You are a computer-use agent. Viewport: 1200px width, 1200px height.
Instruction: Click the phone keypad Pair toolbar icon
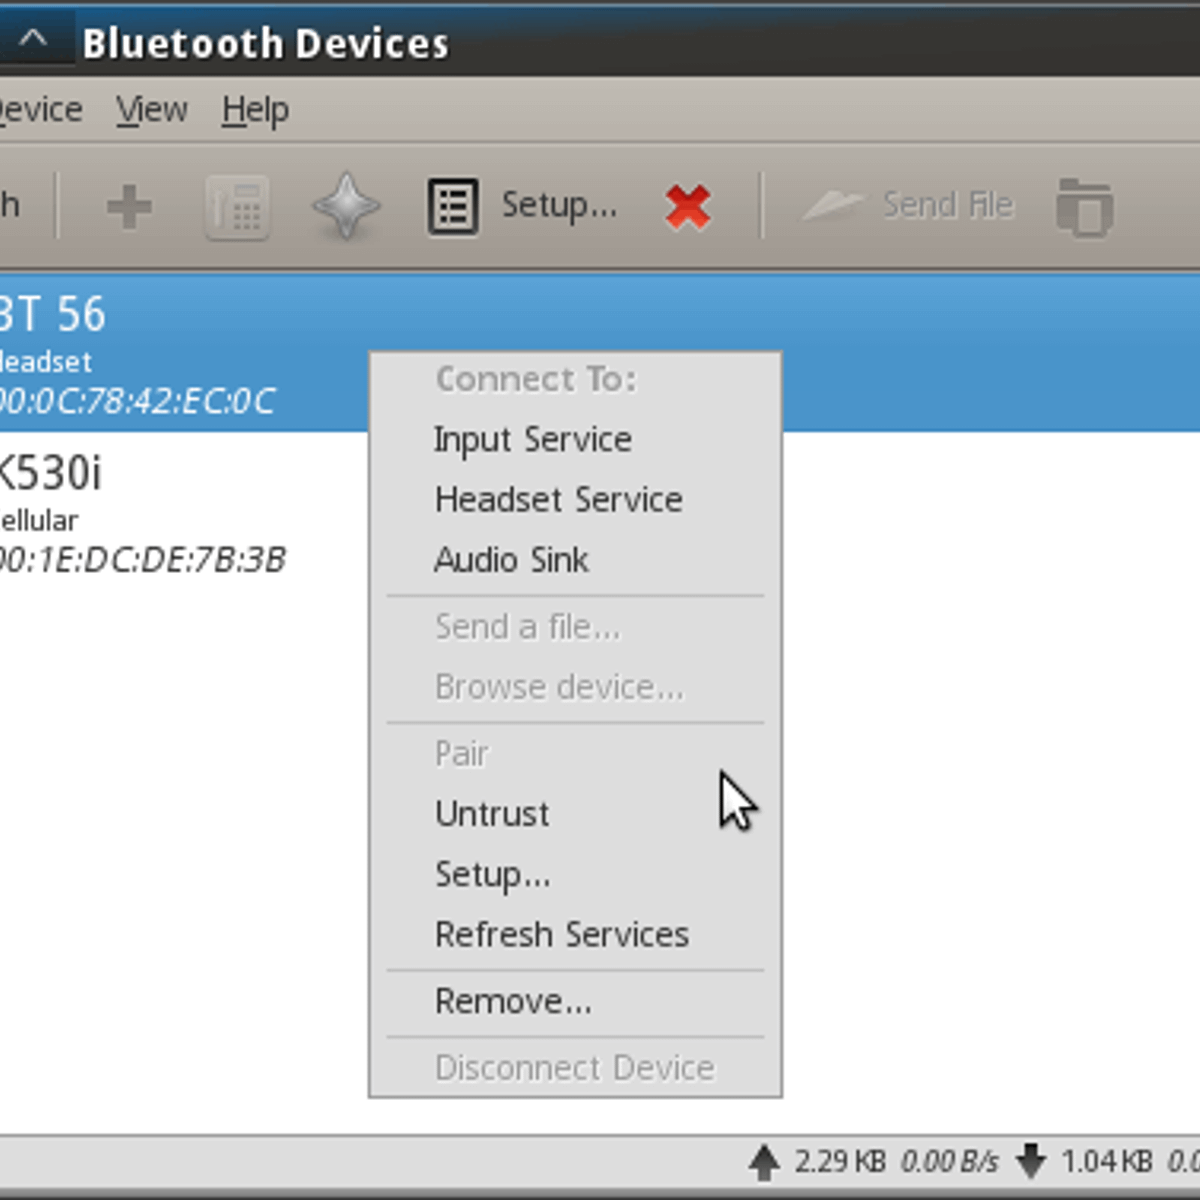point(237,207)
